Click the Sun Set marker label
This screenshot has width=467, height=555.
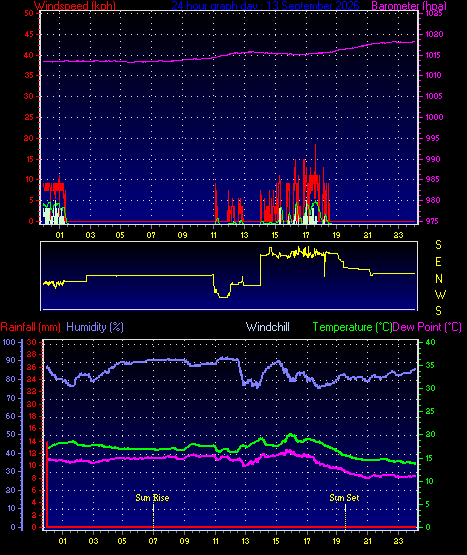(x=344, y=498)
